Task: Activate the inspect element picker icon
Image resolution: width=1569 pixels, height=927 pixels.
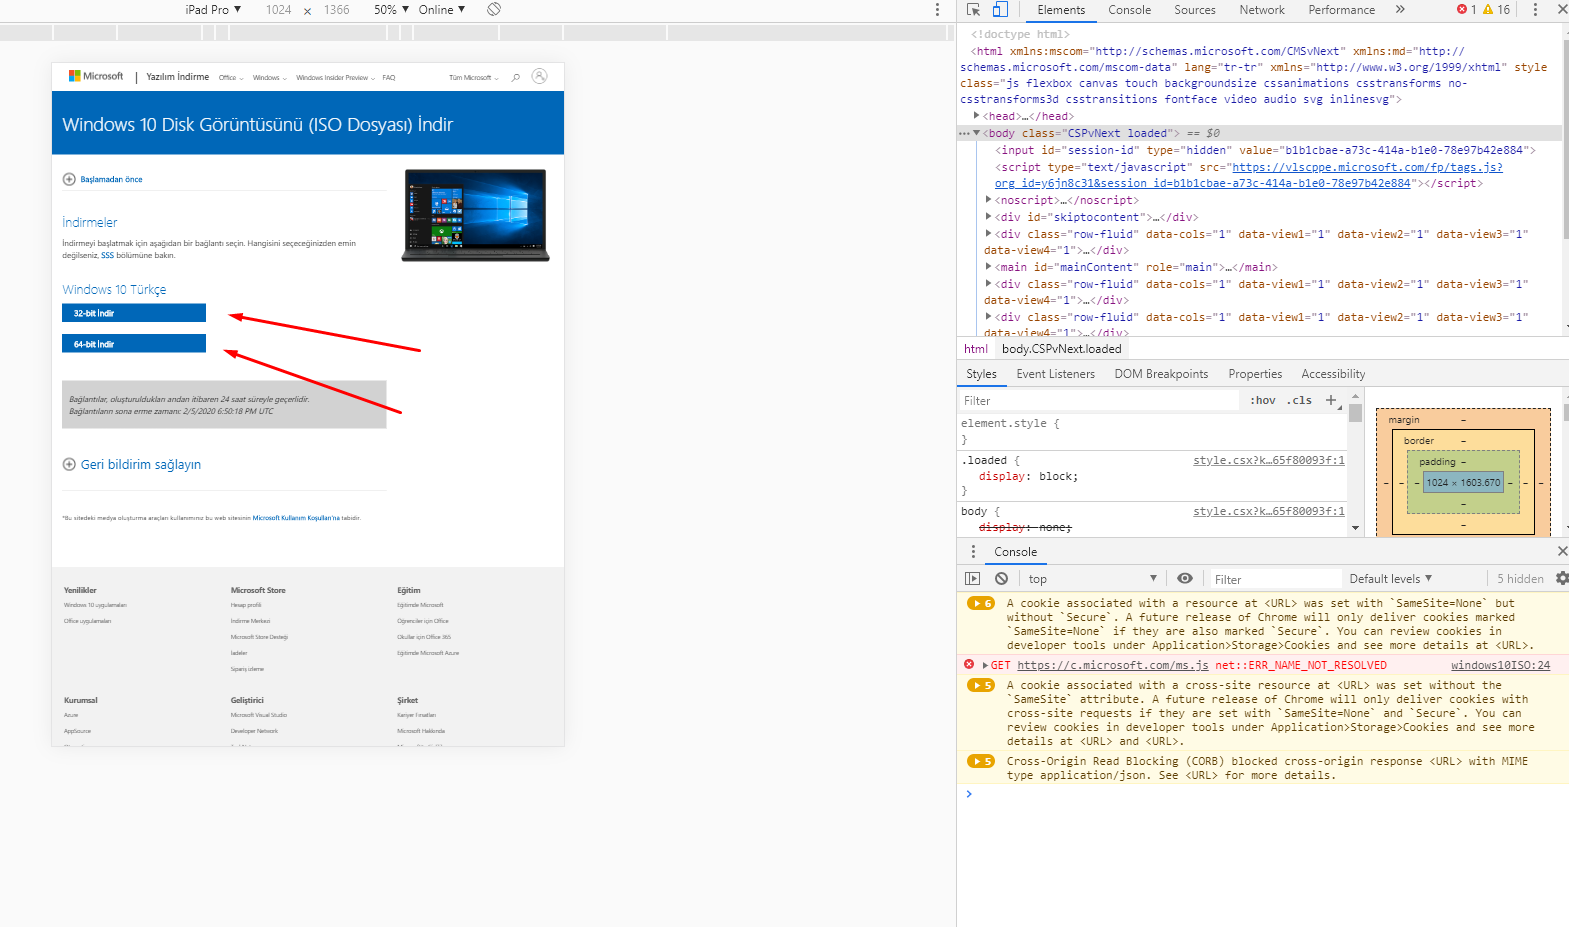Action: [973, 9]
